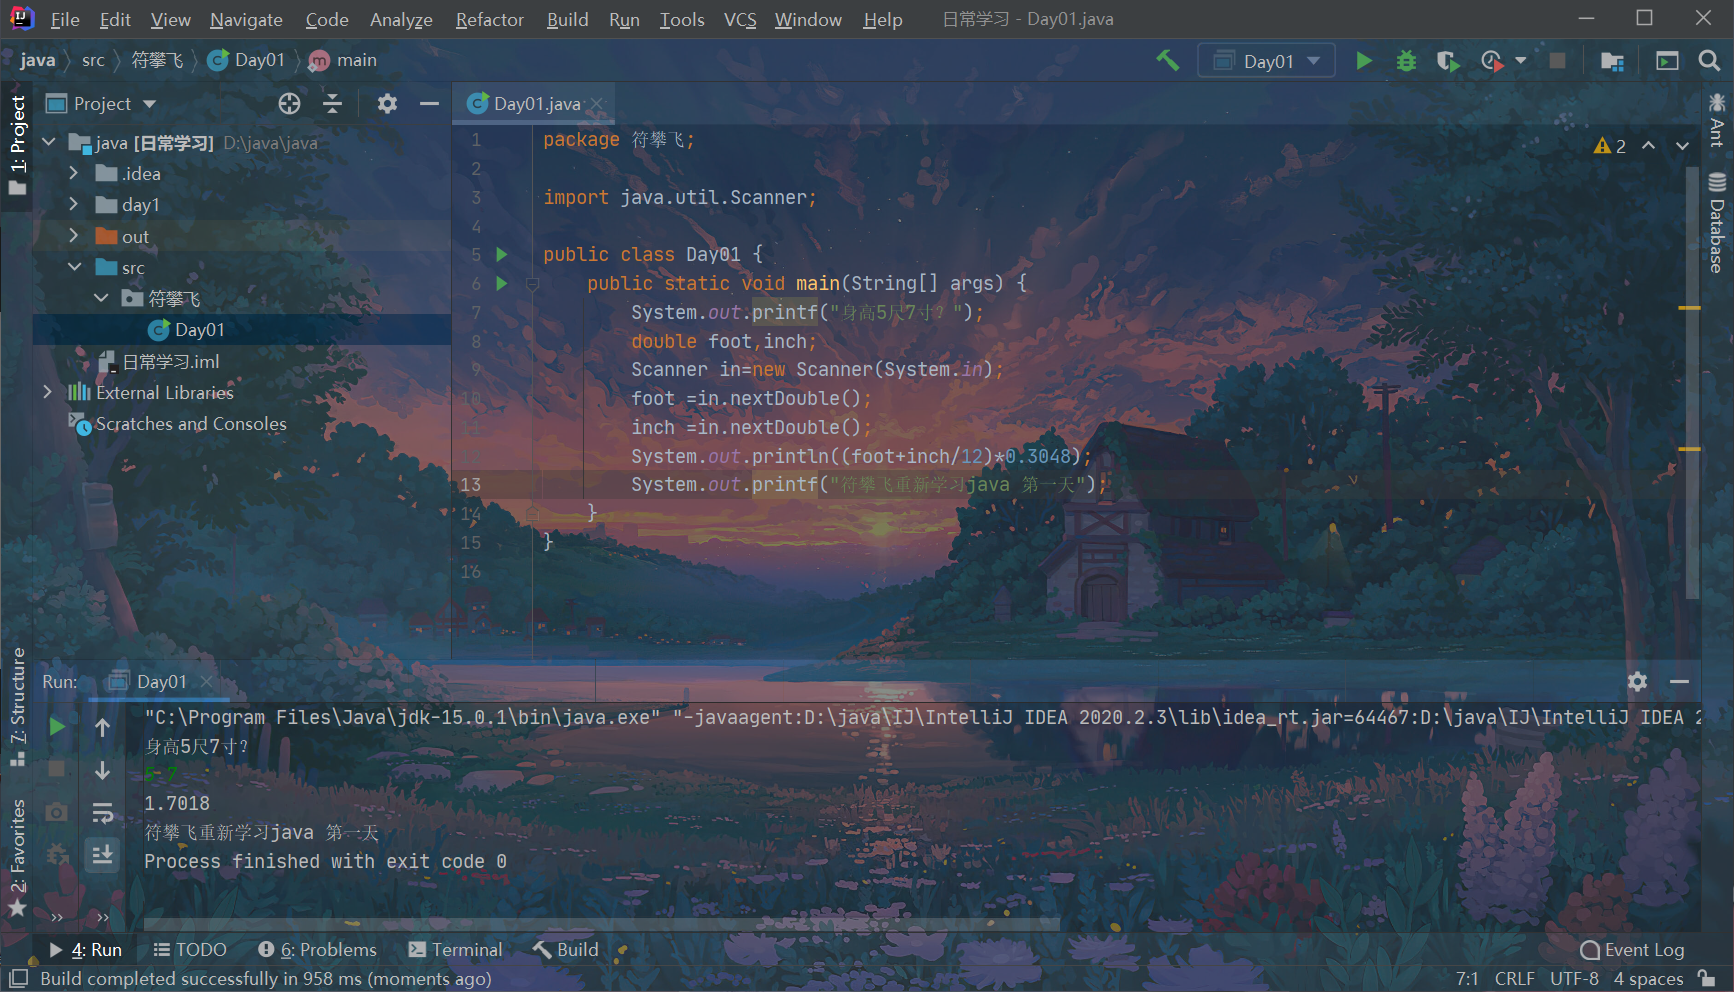This screenshot has height=992, width=1734.
Task: Open the Navigate menu
Action: [x=246, y=19]
